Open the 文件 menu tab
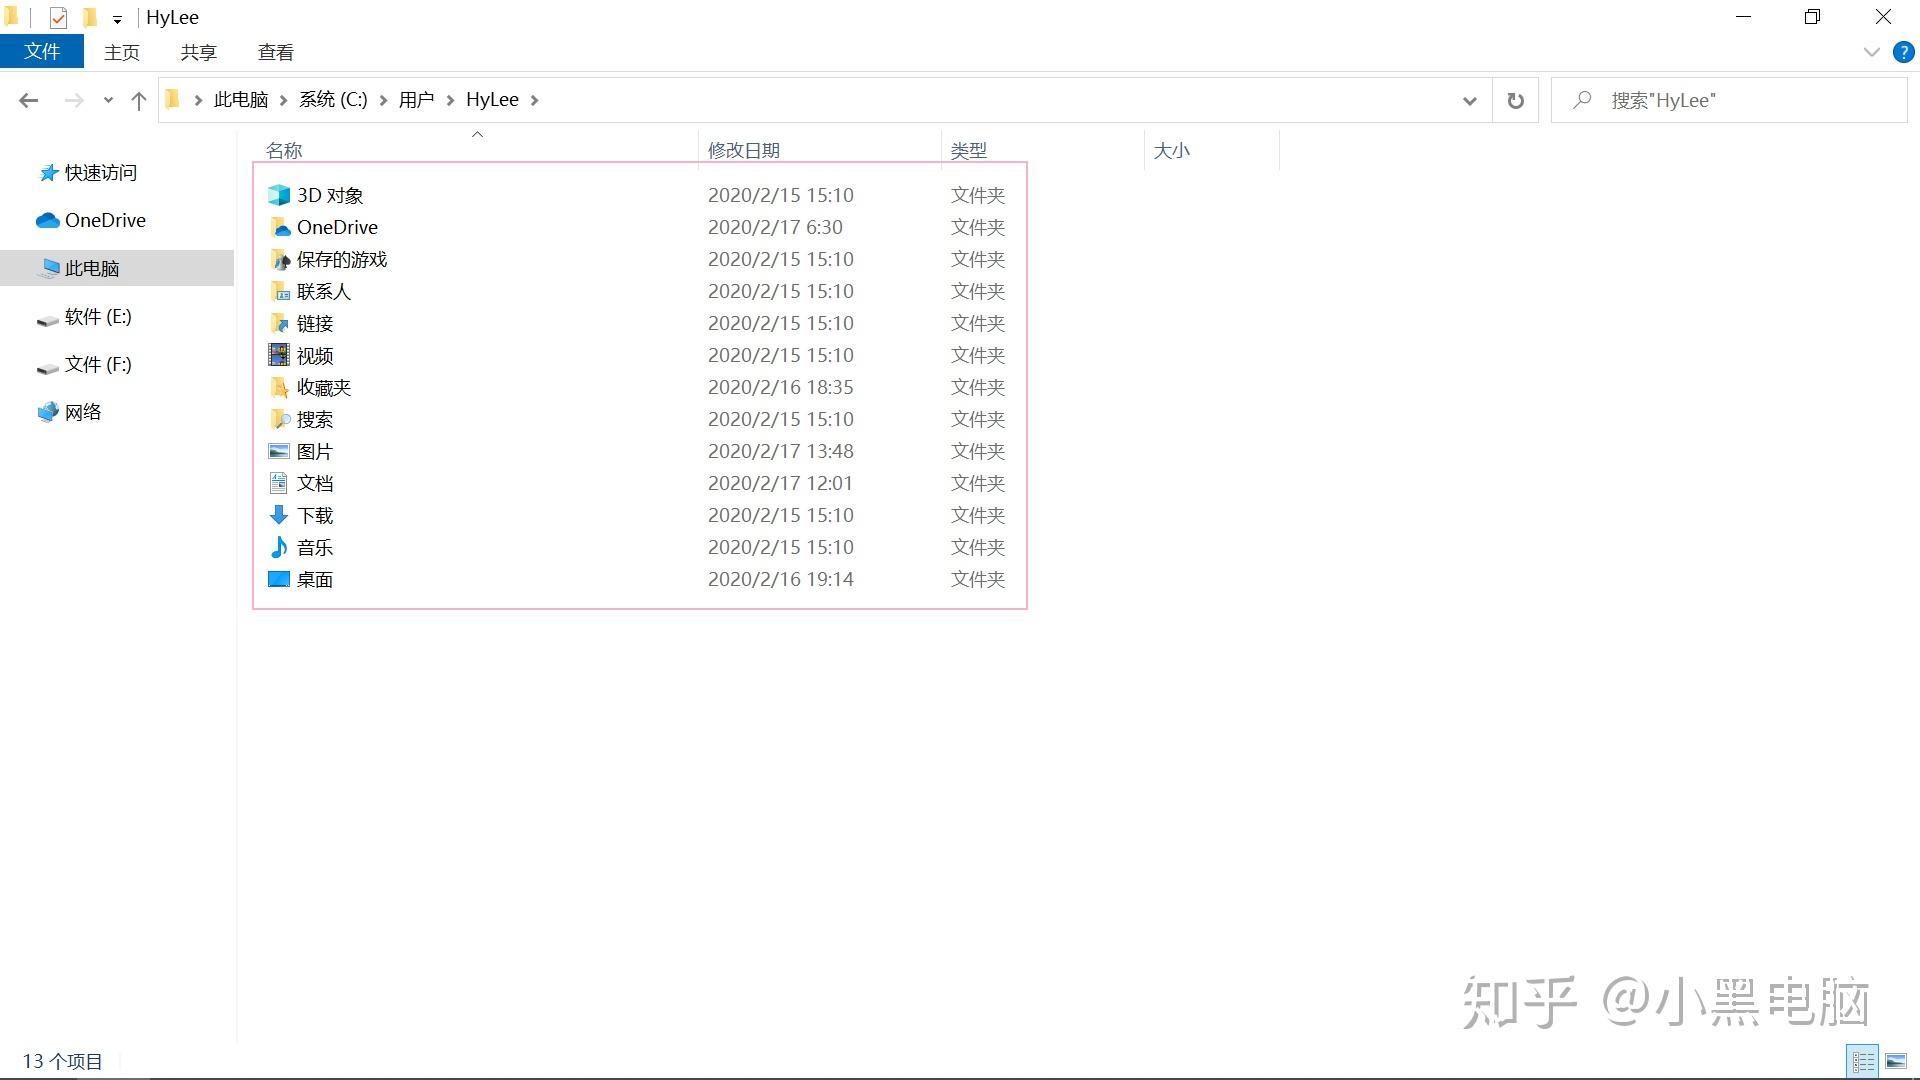 [42, 52]
